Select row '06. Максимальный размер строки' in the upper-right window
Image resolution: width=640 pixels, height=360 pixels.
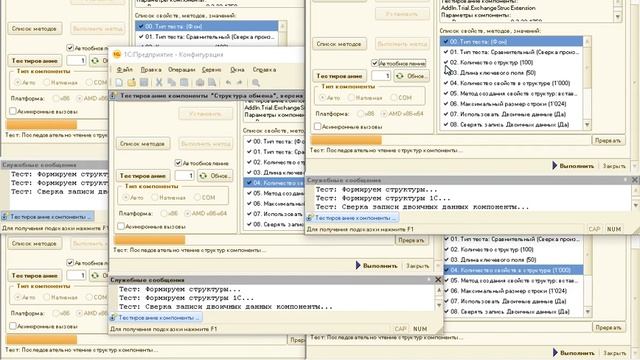click(511, 104)
